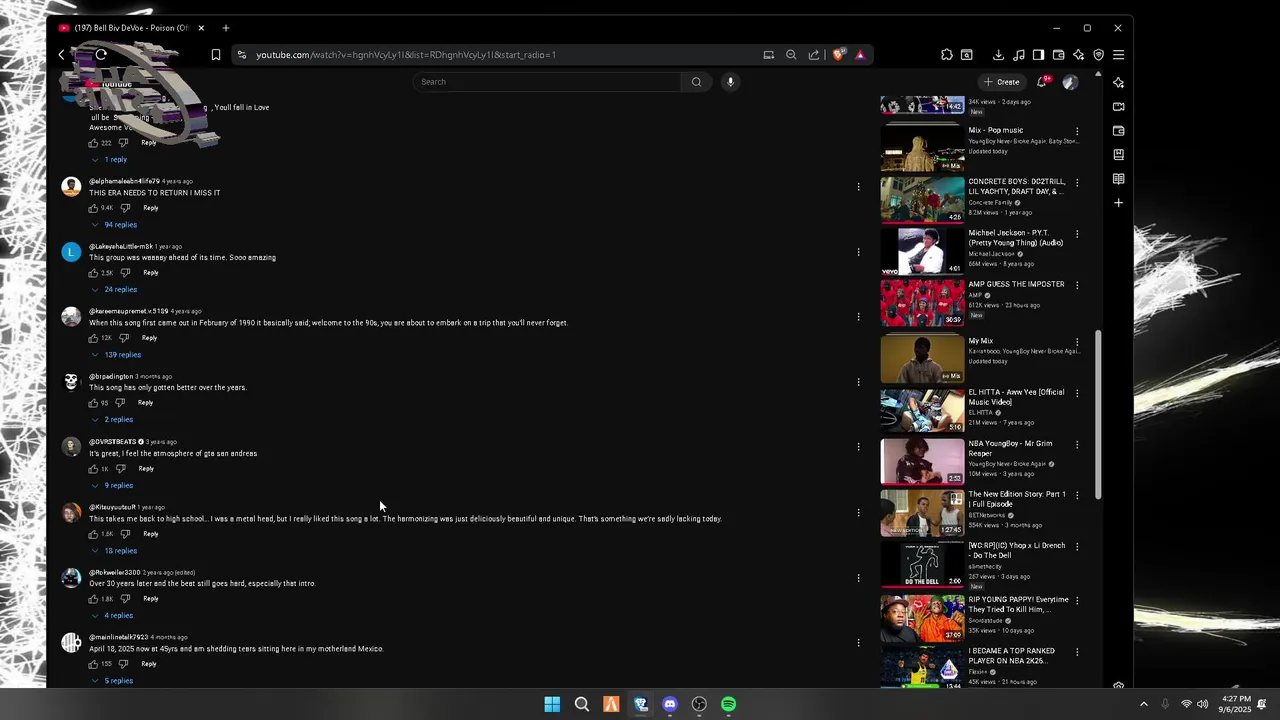Open the Windows Start menu
Viewport: 1280px width, 720px height.
coord(552,704)
